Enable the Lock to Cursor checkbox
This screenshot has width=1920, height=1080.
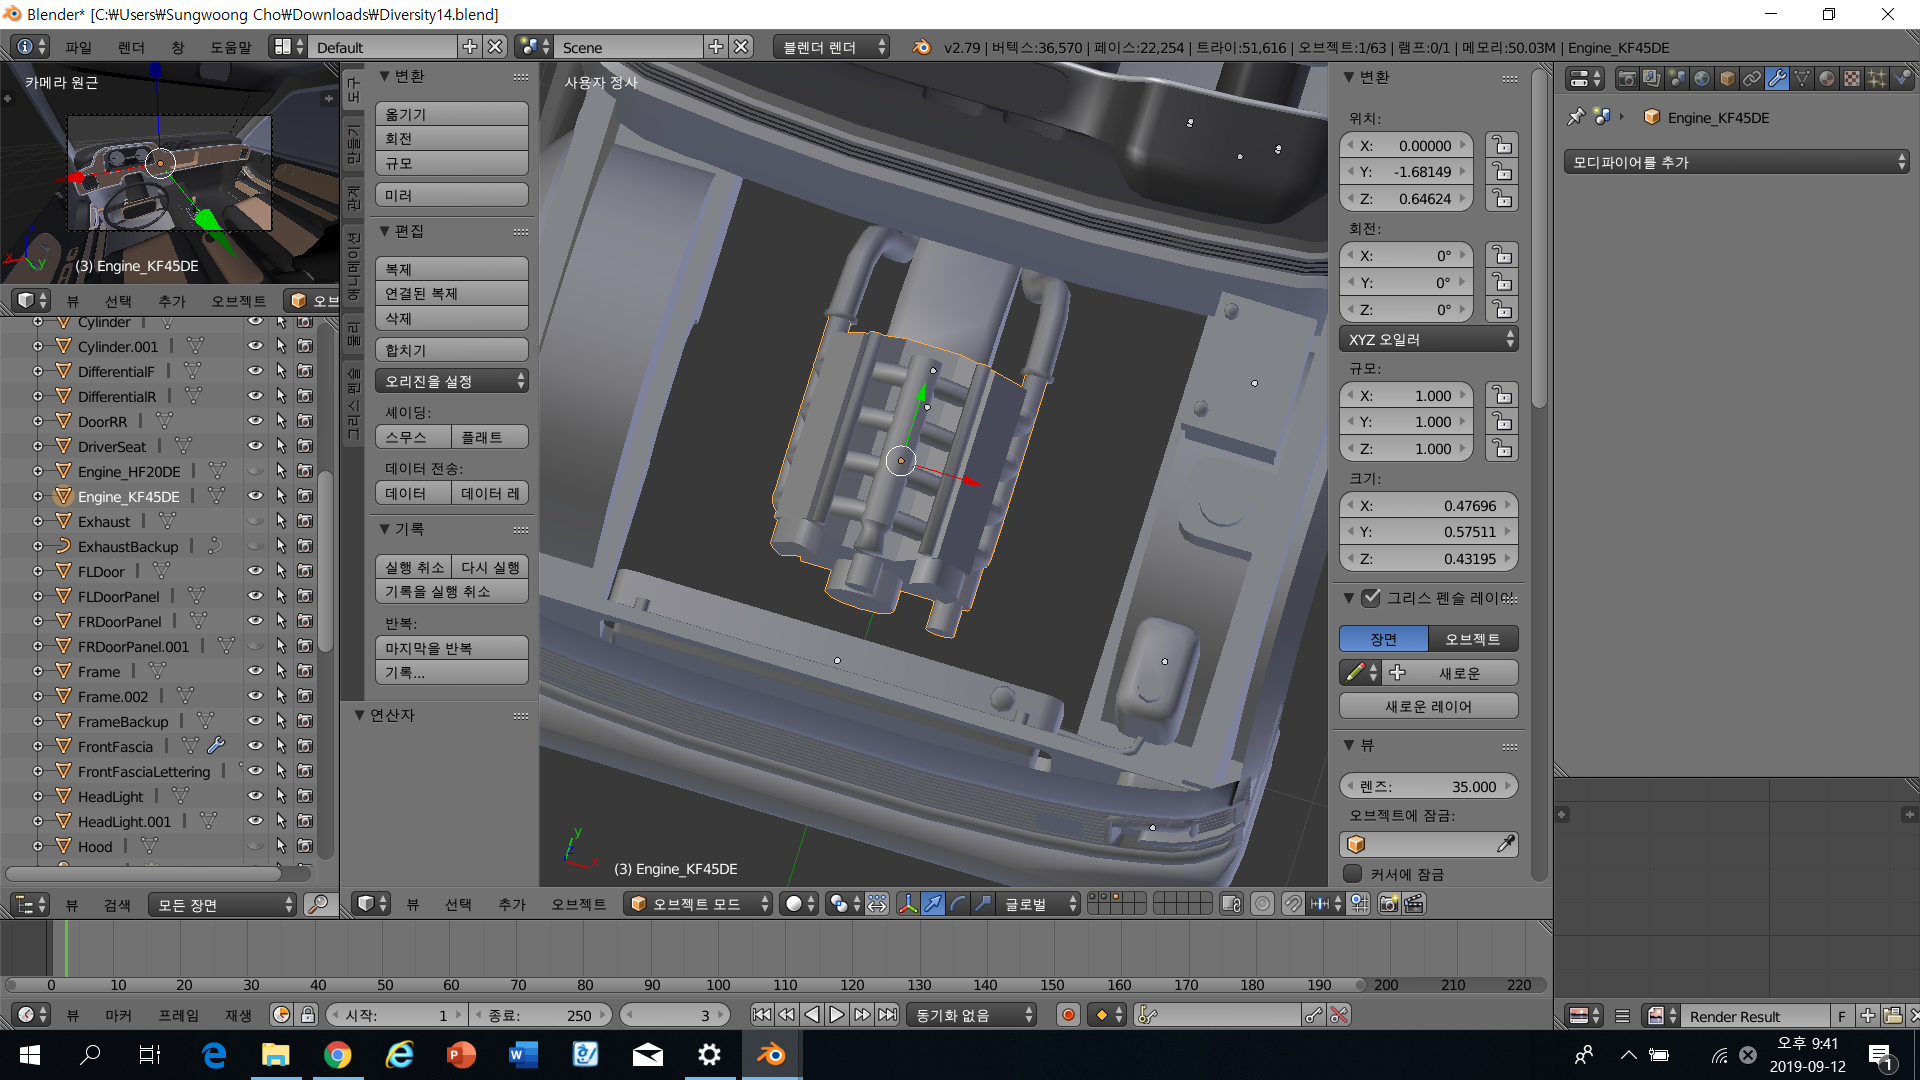(x=1353, y=874)
